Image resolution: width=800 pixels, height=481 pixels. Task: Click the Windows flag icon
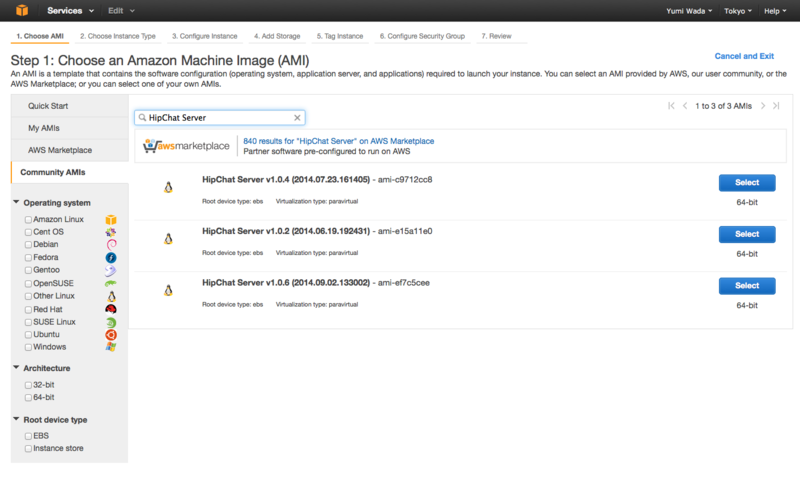pyautogui.click(x=111, y=347)
